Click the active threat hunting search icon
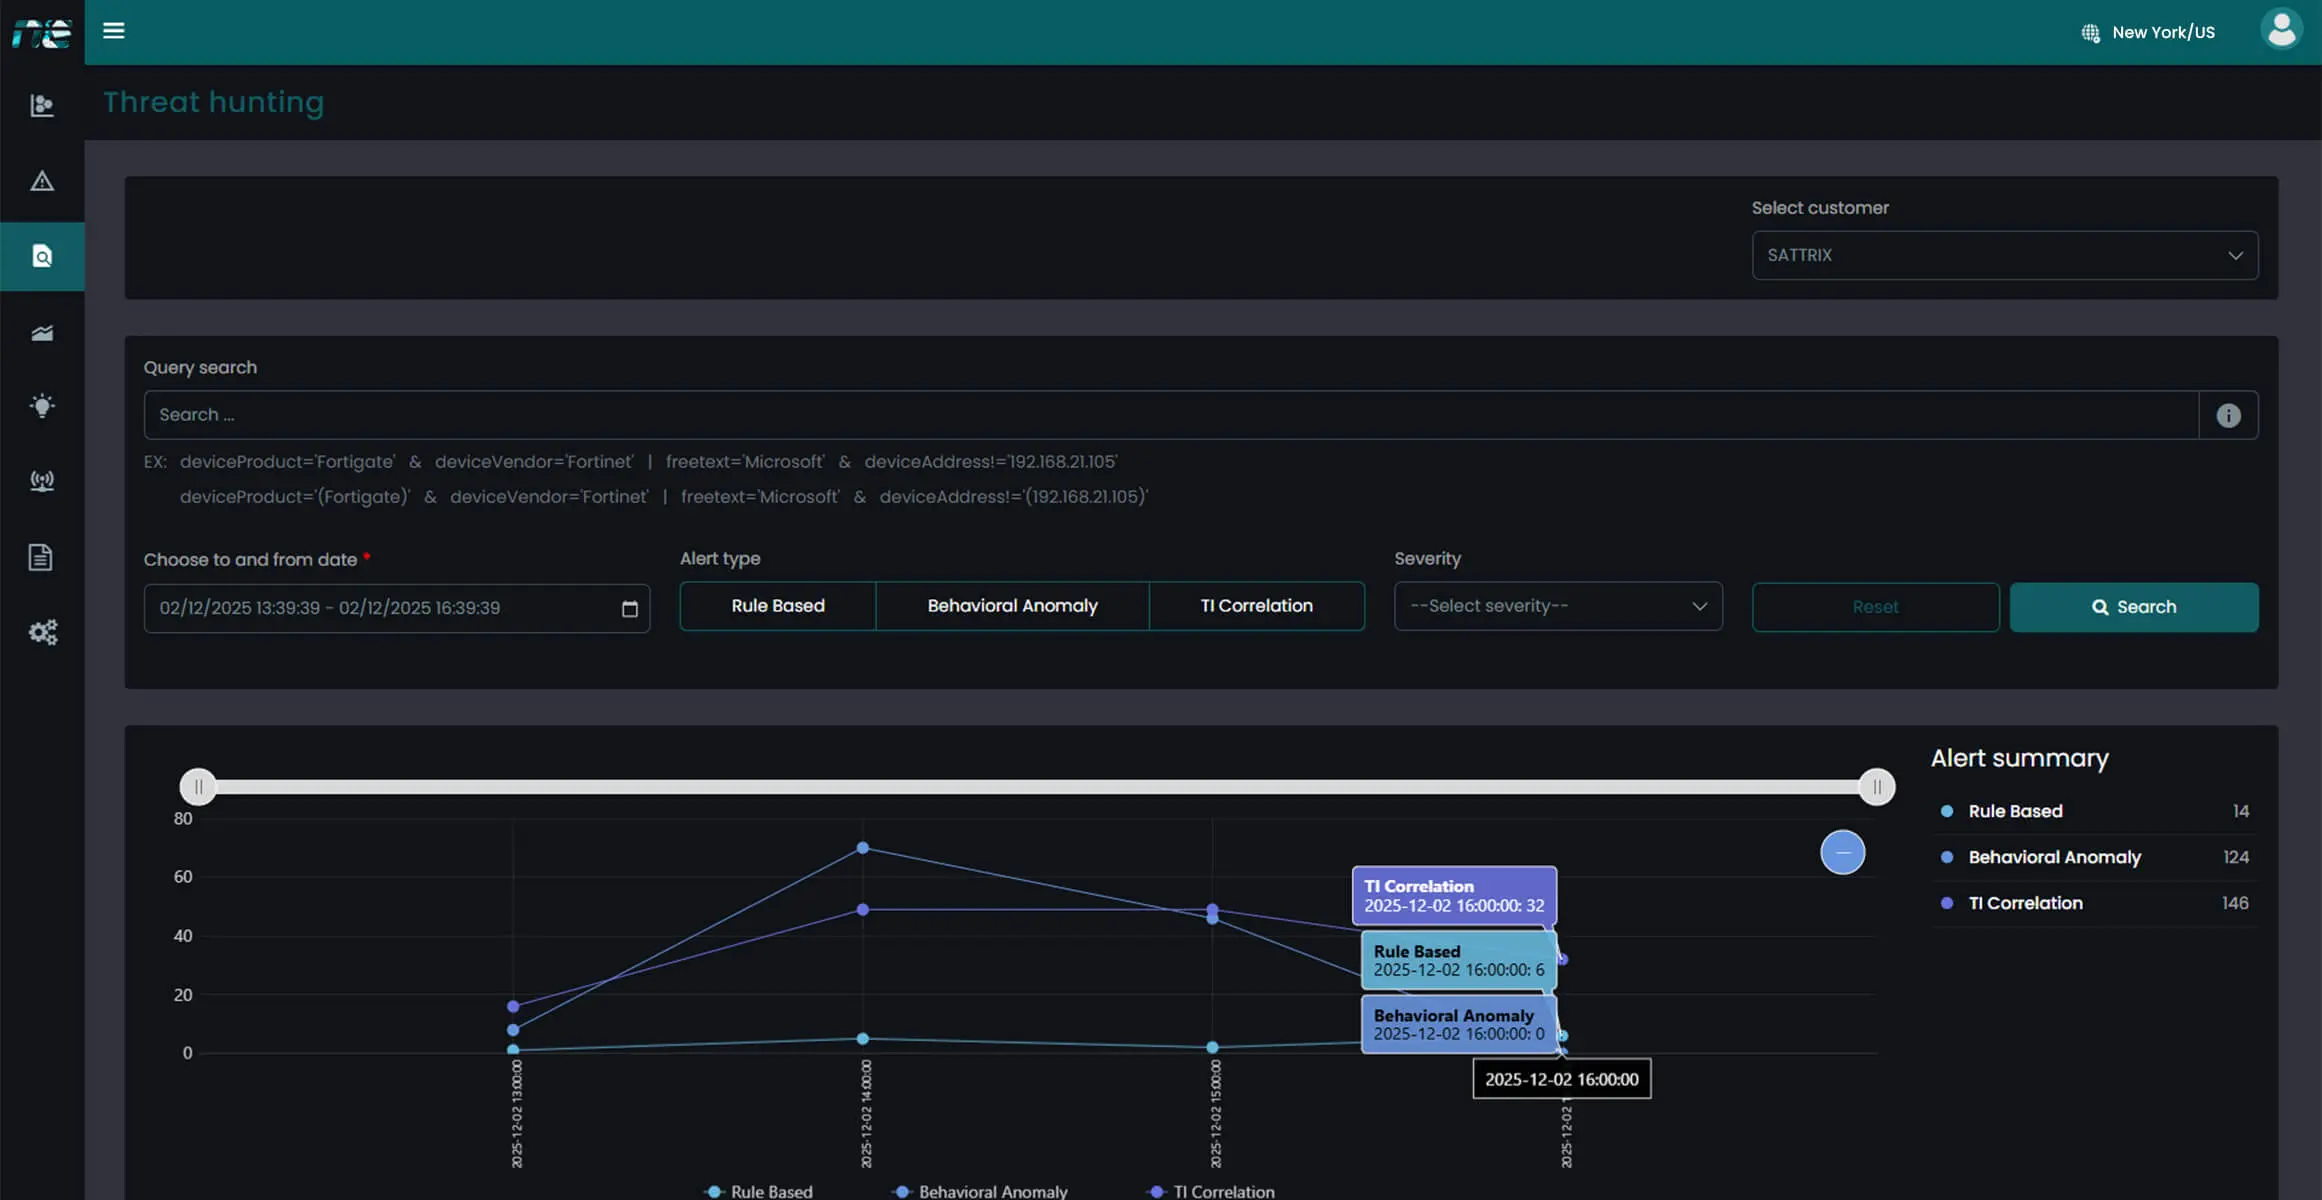 click(42, 256)
